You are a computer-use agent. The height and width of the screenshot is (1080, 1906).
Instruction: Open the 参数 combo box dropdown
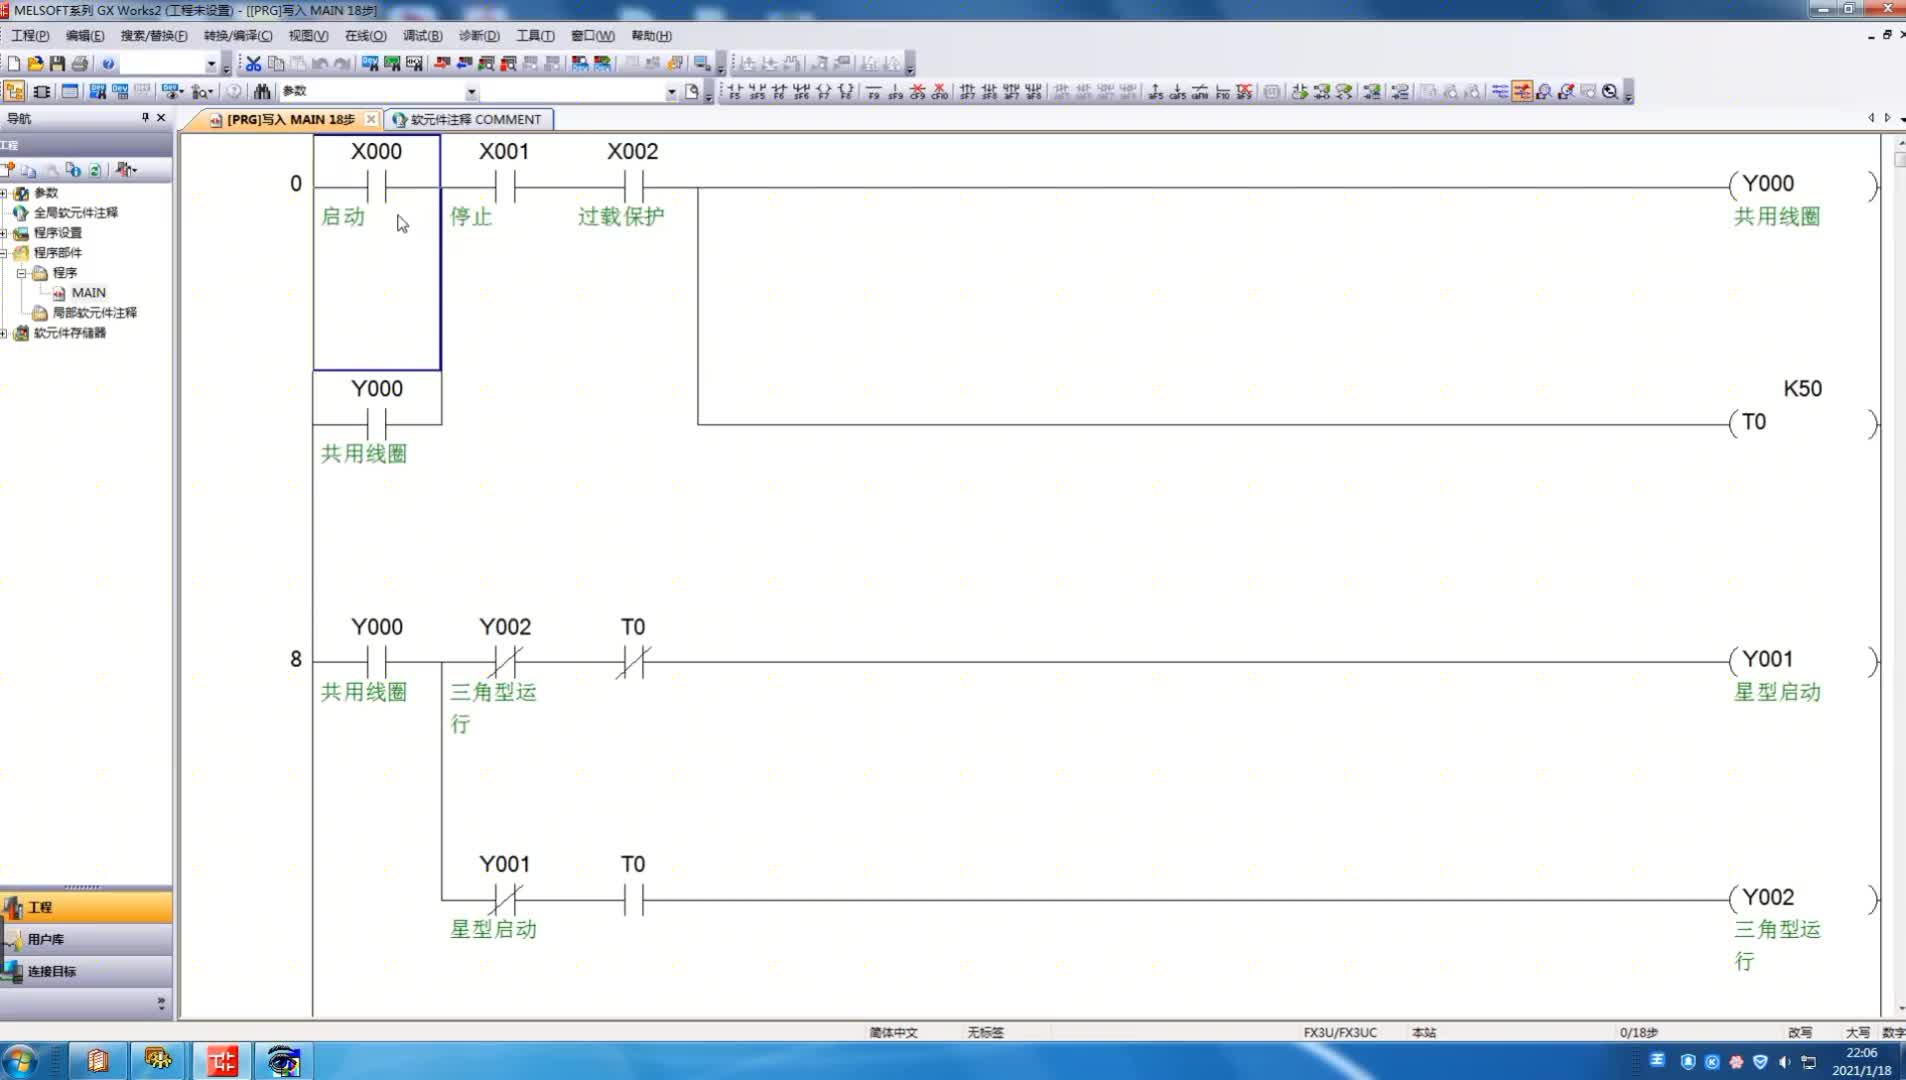tap(471, 91)
